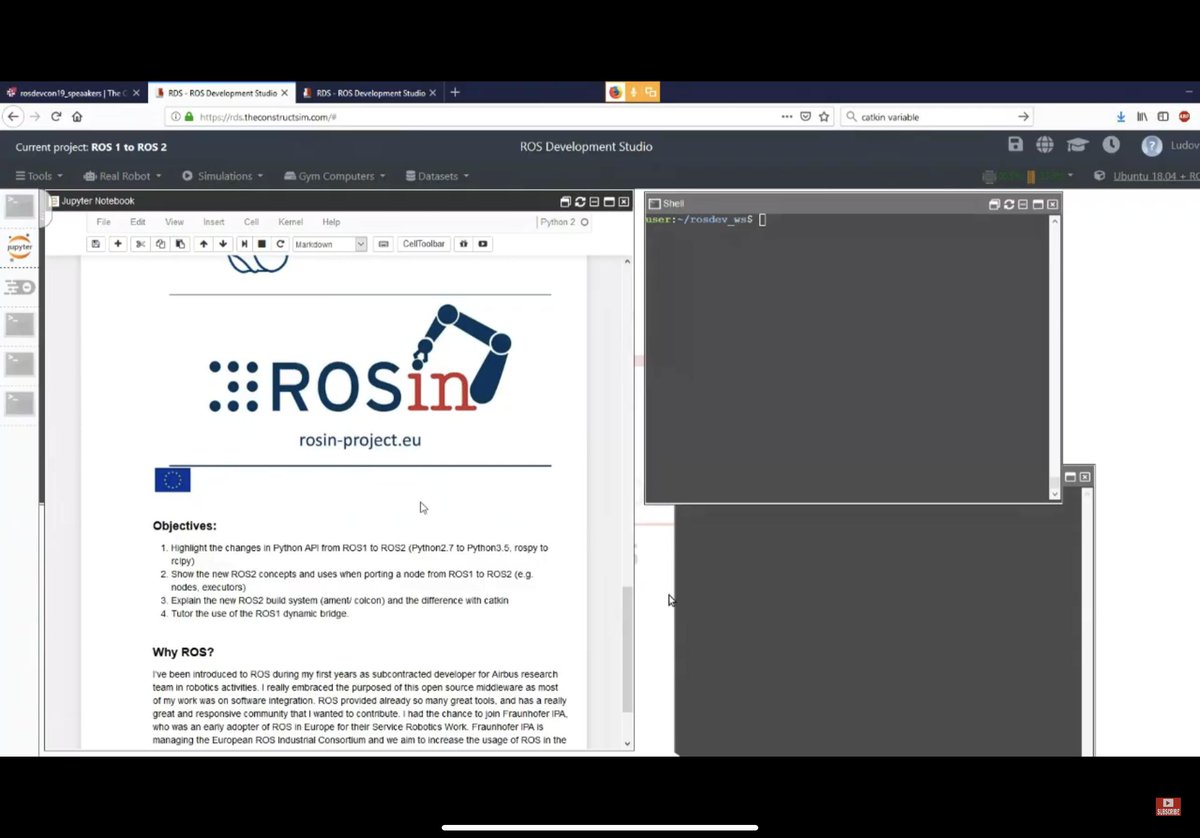This screenshot has height=838, width=1200.
Task: Submit search with the search bar arrow
Action: (x=1023, y=117)
